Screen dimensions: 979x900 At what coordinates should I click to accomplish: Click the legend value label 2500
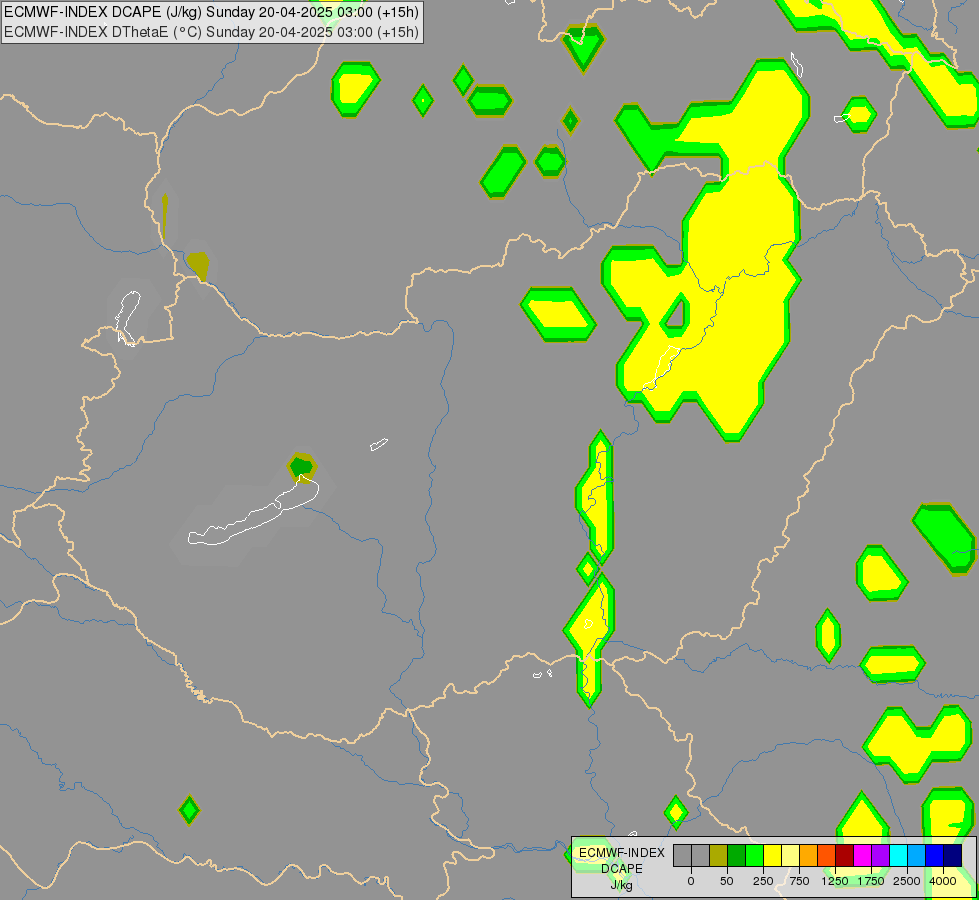pos(907,881)
